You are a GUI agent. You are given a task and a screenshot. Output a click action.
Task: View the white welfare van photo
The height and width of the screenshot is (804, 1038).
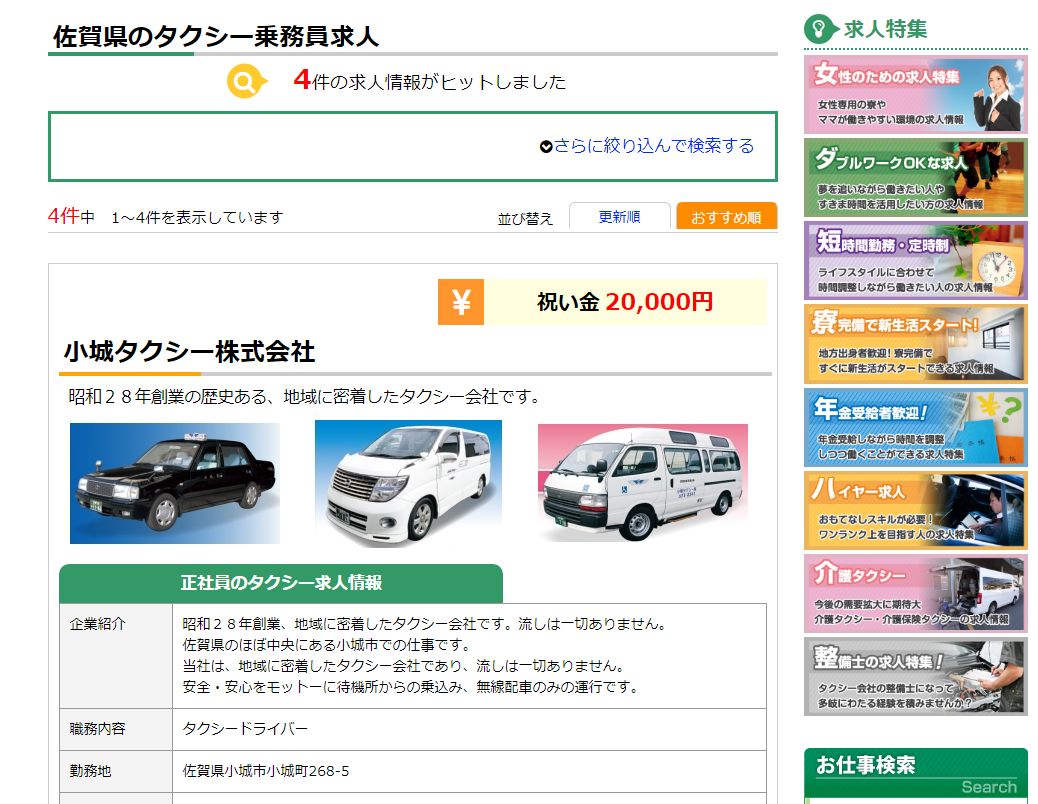coord(643,483)
